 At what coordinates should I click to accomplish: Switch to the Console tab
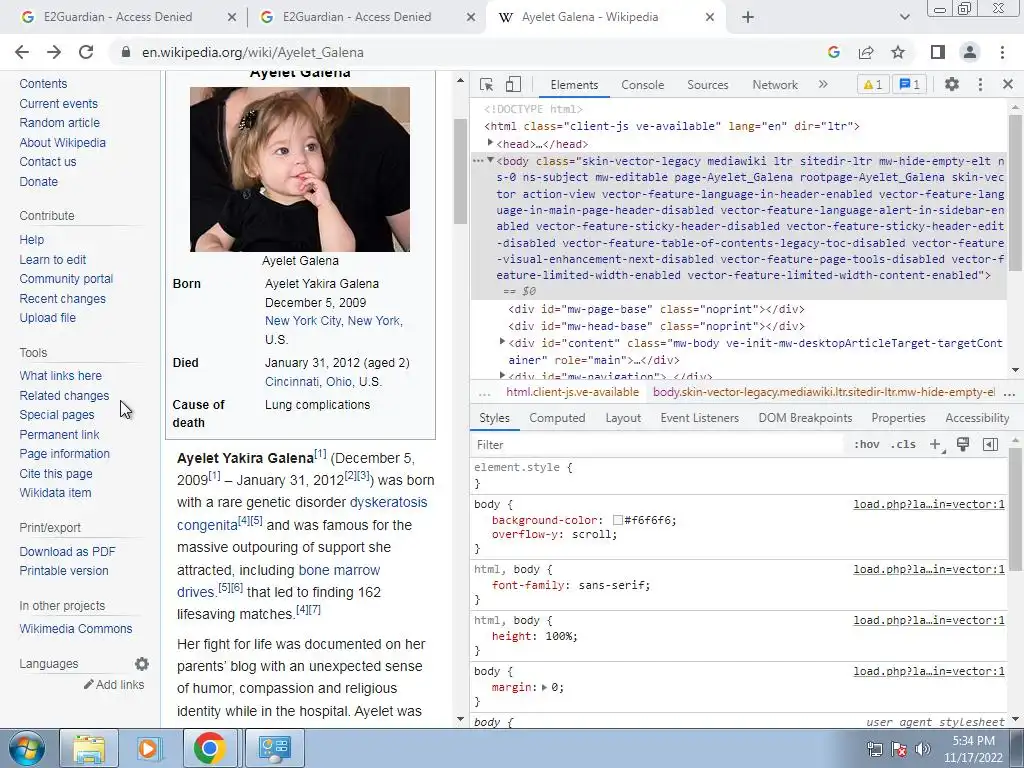(643, 85)
